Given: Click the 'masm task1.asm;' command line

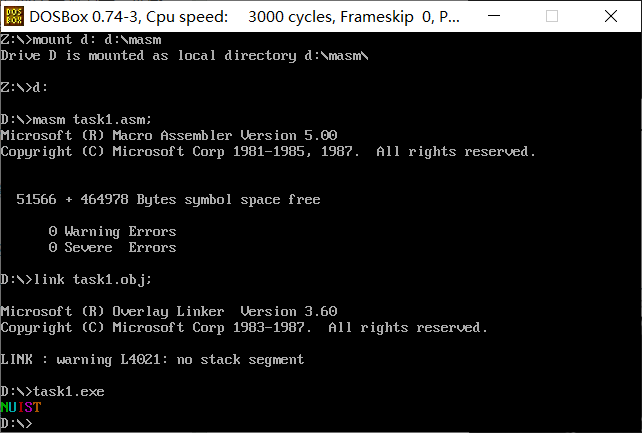Looking at the screenshot, I should pos(76,120).
